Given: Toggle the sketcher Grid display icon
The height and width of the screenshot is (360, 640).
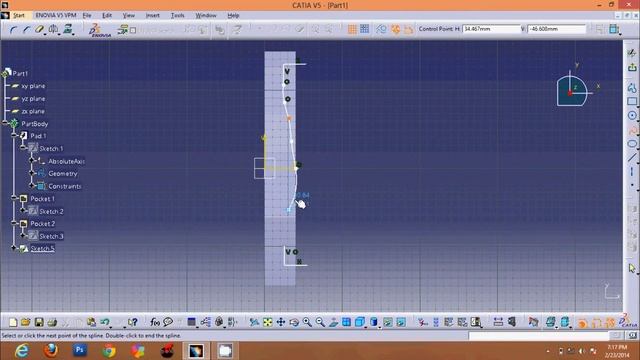Looking at the screenshot, I should pos(352,29).
